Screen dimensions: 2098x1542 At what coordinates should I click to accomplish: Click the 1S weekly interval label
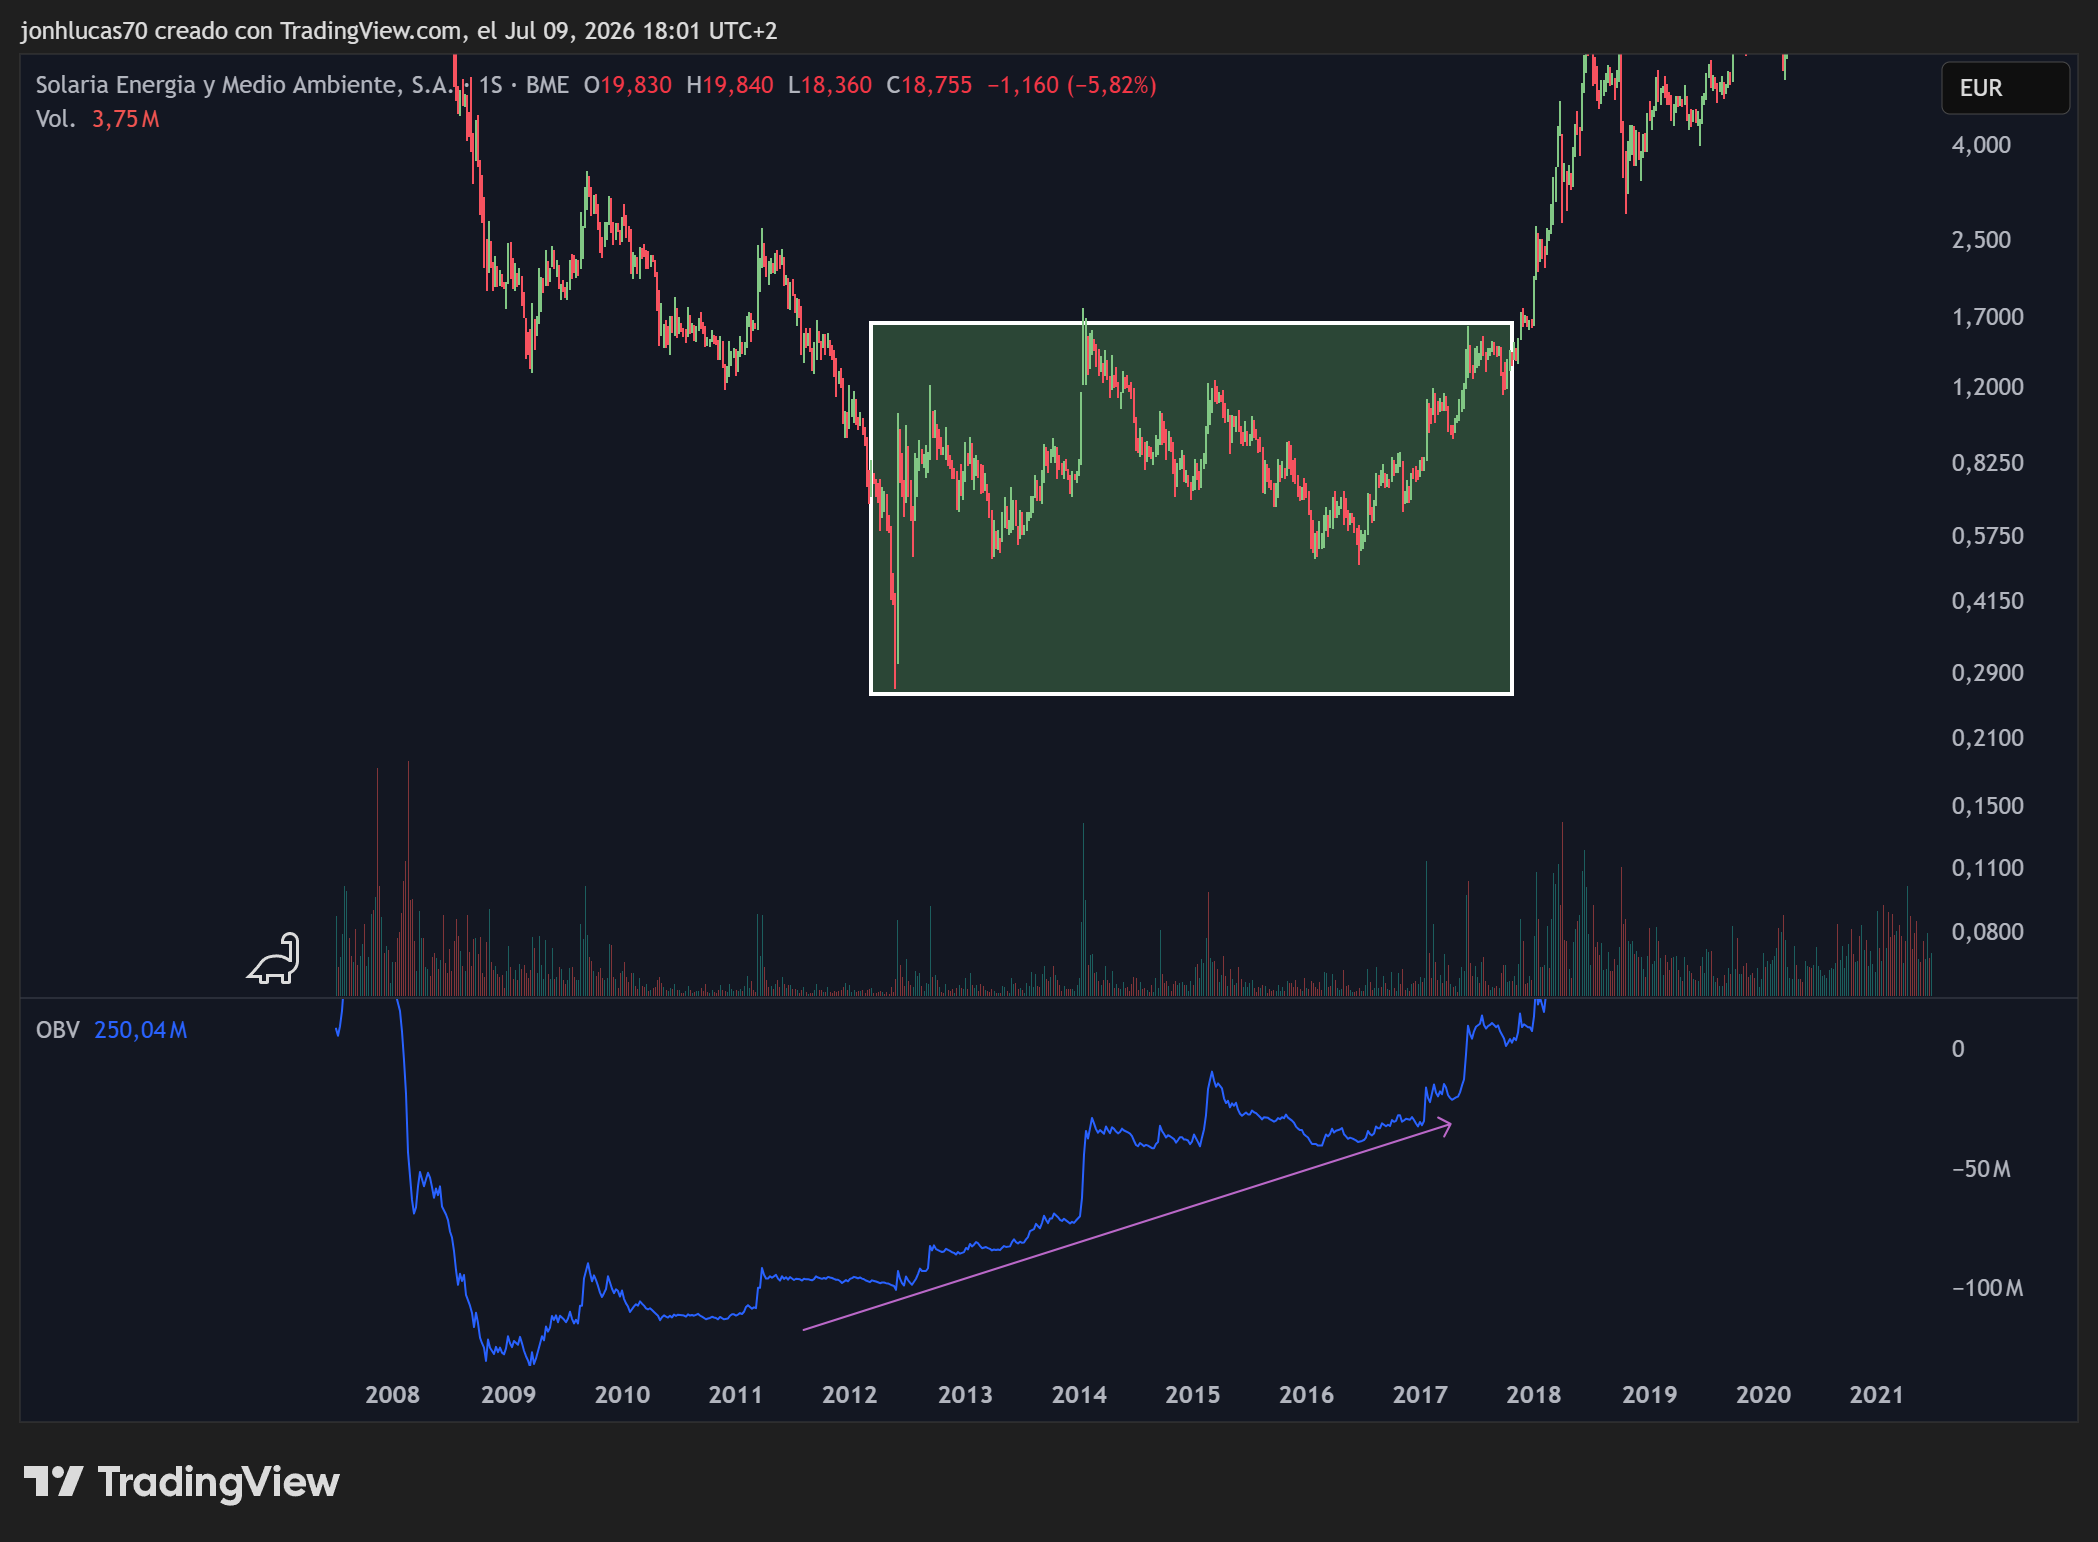coord(490,85)
